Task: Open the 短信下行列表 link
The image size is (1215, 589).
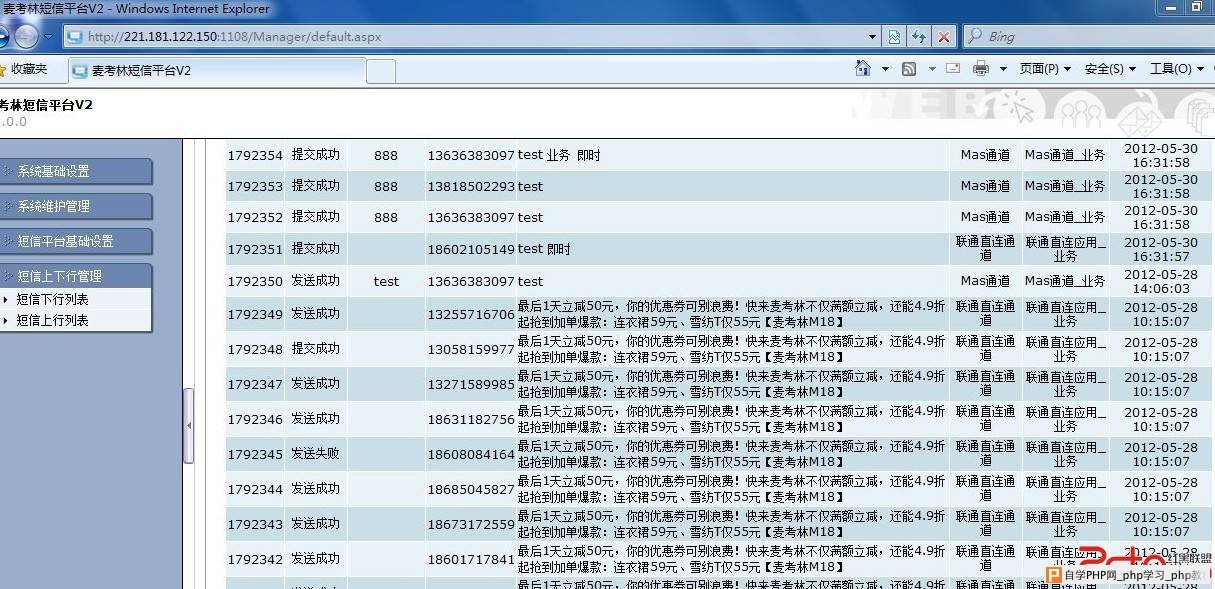Action: [52, 299]
